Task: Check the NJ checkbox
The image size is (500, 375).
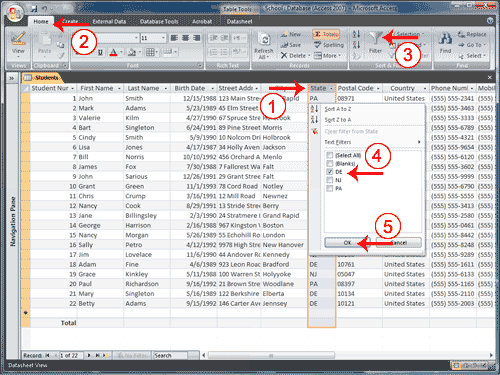Action: pos(330,180)
